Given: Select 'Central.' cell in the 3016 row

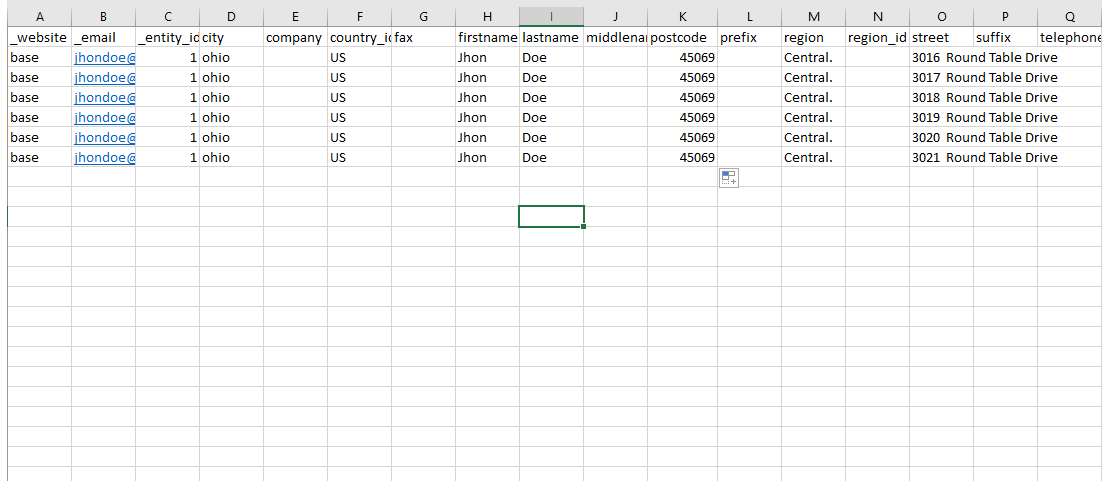Looking at the screenshot, I should point(813,58).
